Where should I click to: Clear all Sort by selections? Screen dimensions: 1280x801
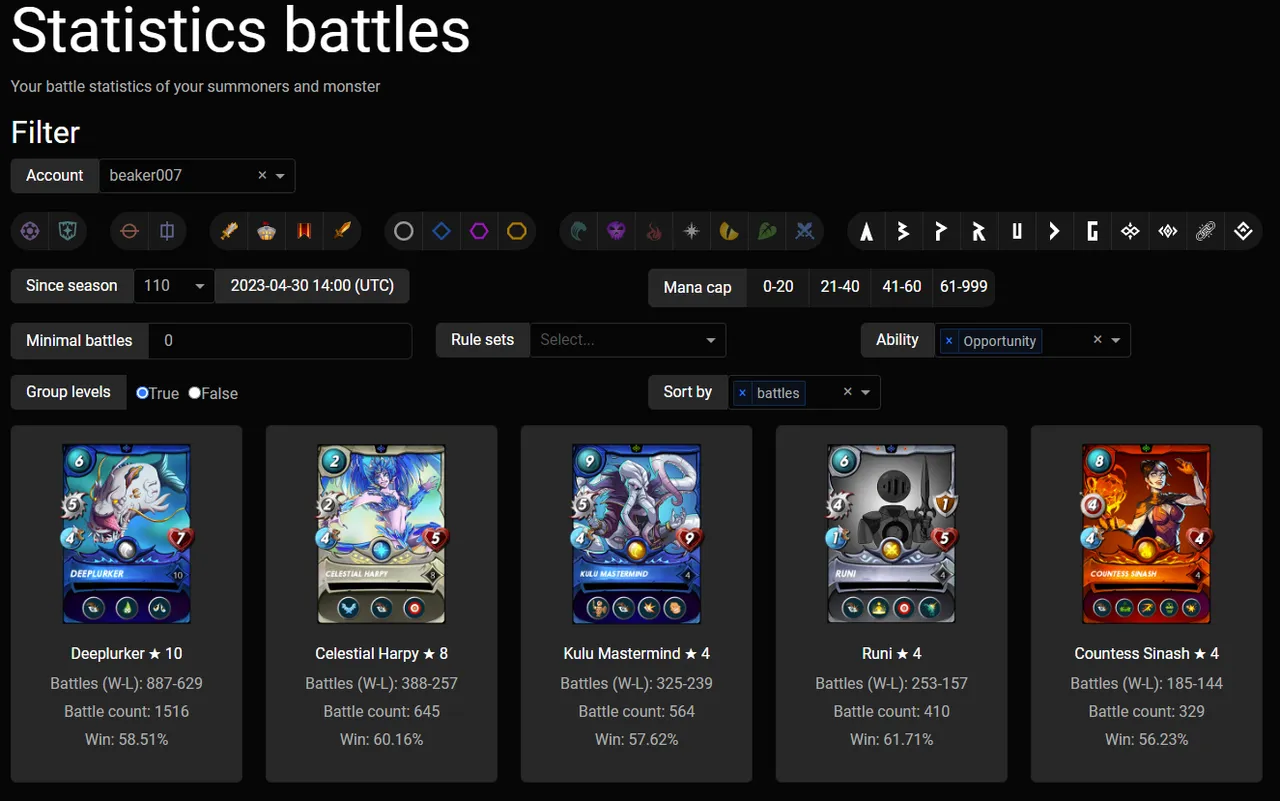pos(847,392)
